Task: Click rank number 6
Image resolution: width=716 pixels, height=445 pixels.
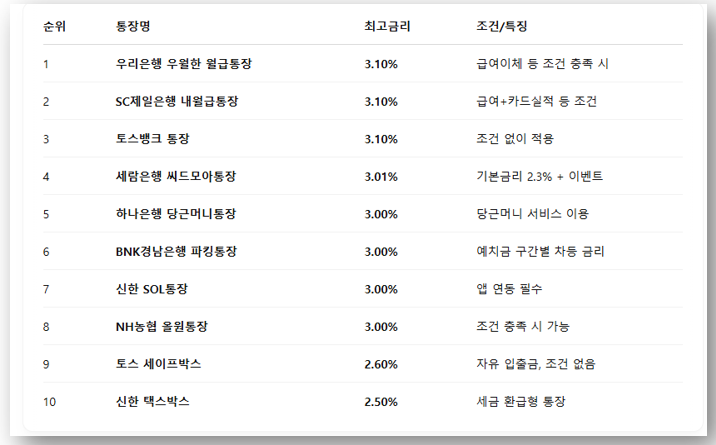Action: tap(46, 252)
